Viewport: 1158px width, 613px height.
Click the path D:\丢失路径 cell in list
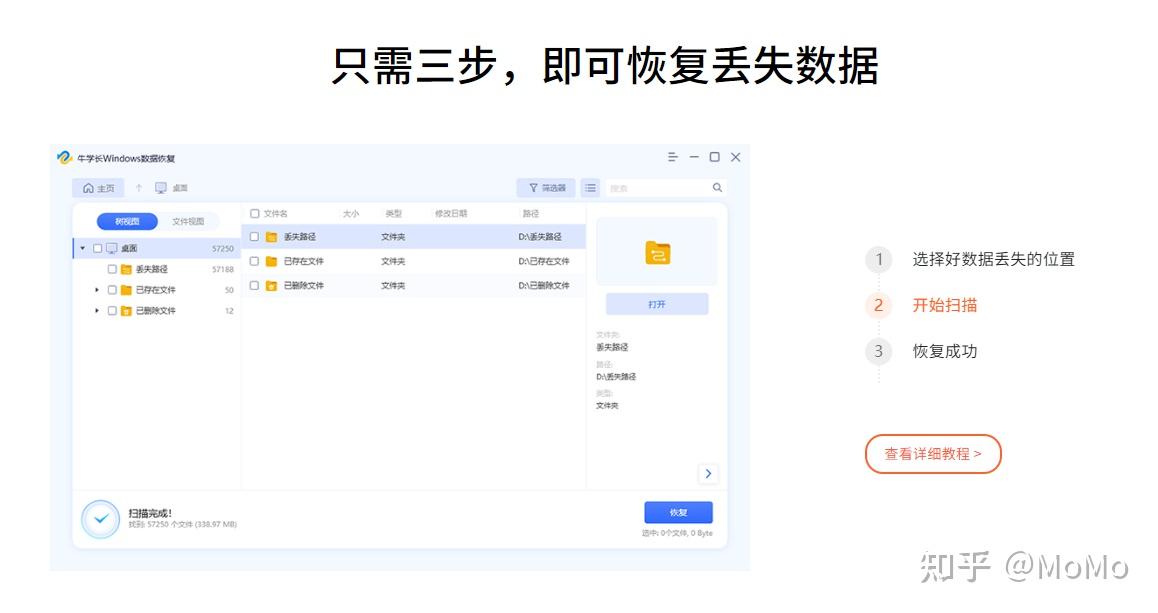point(540,237)
